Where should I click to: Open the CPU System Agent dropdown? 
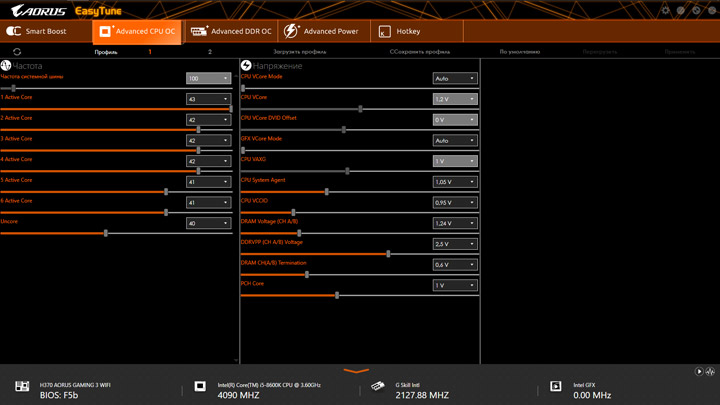tap(455, 182)
